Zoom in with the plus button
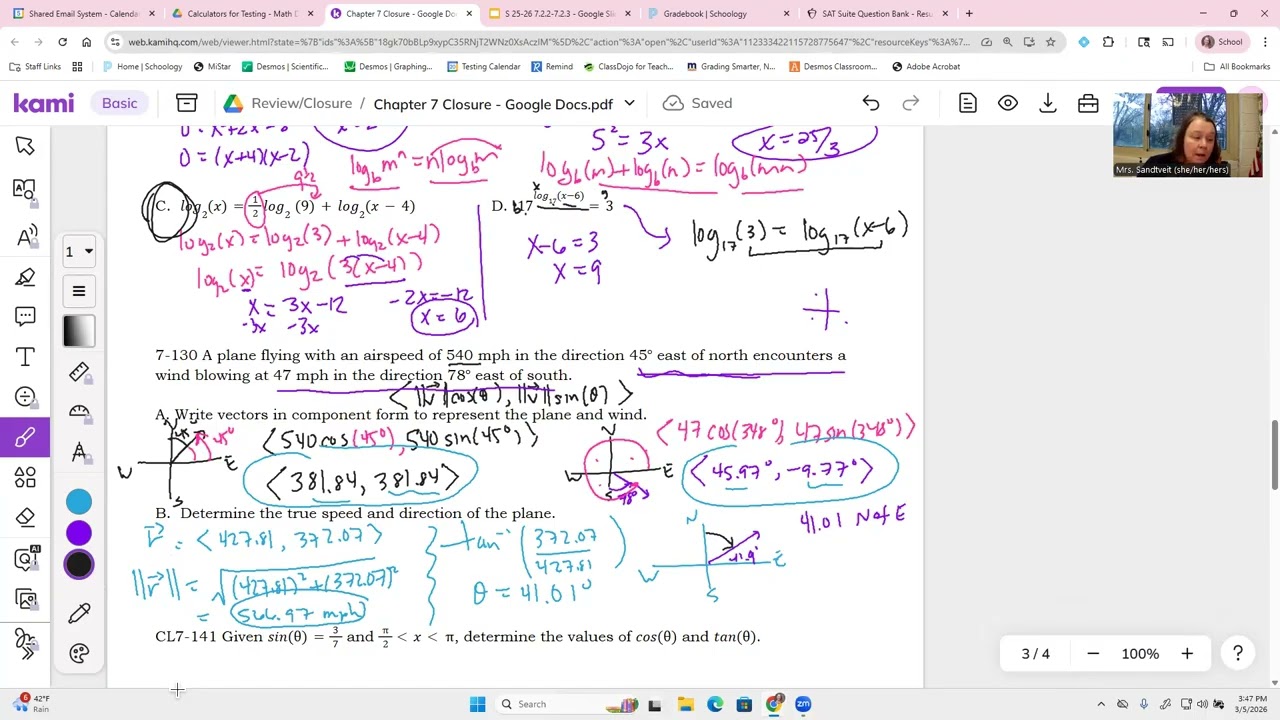 (x=1187, y=654)
